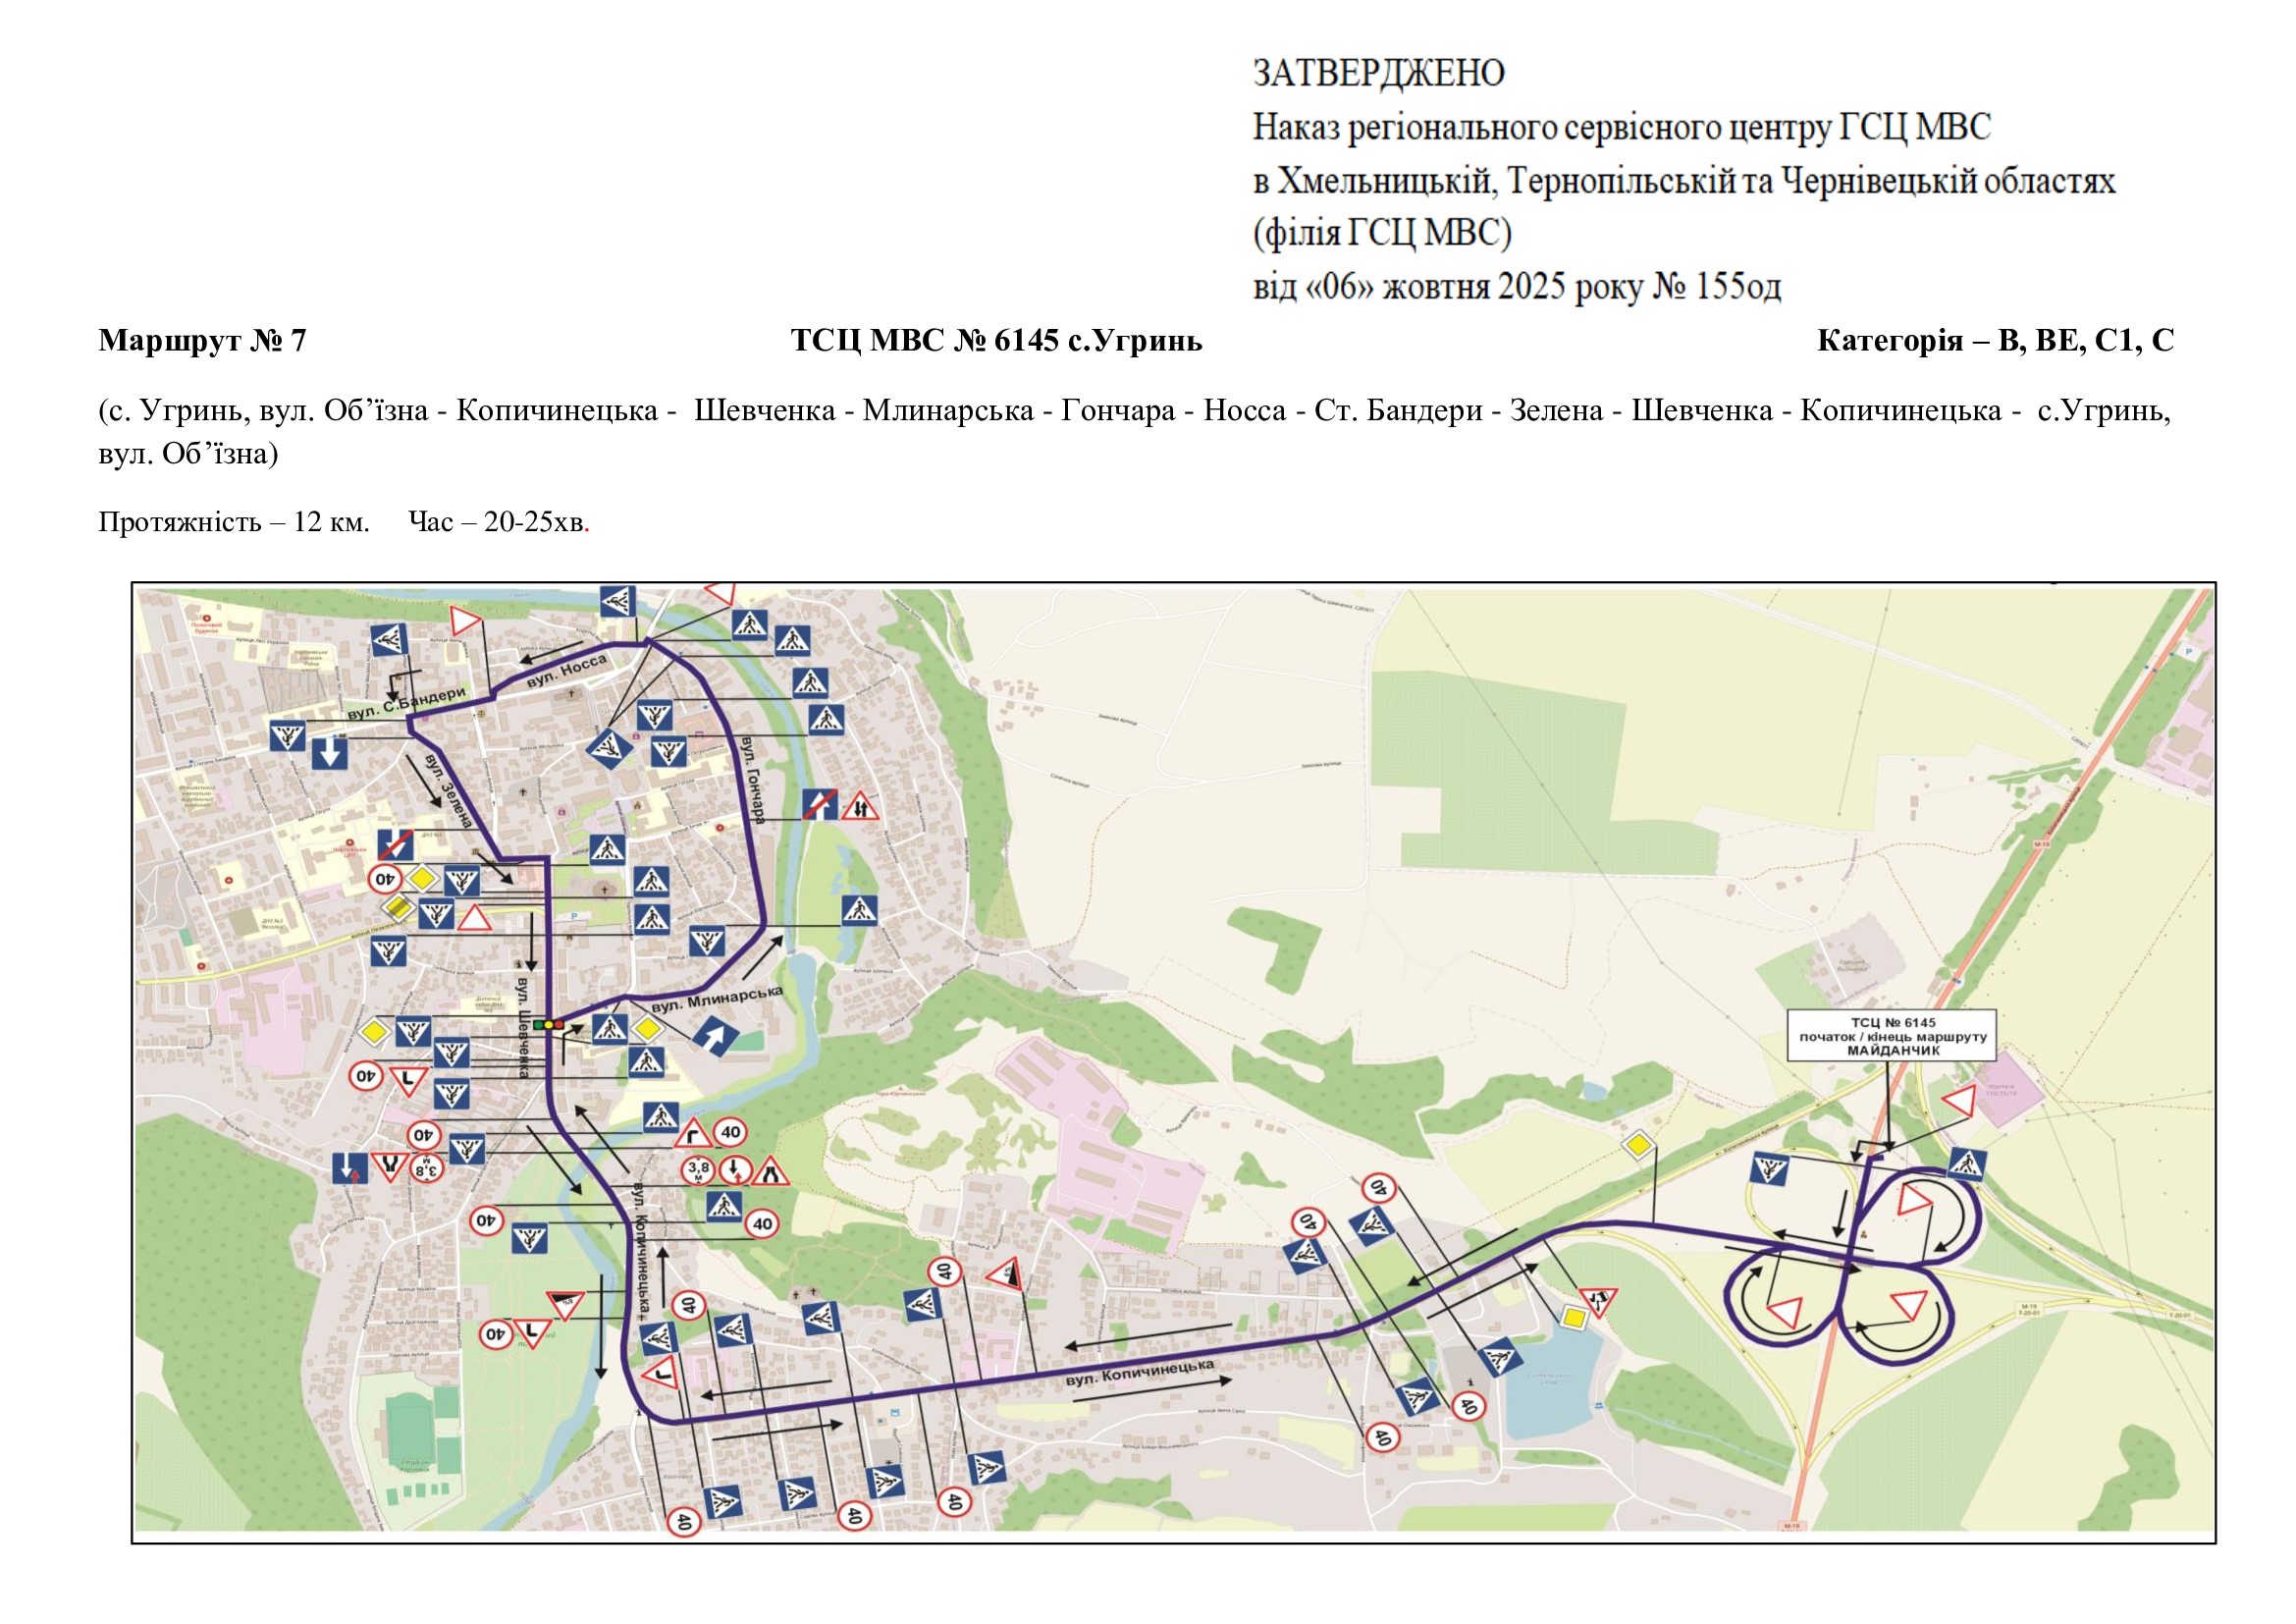Click the ТСЦ № 6145 МАЙДАНЧИК label box

[x=1892, y=1036]
